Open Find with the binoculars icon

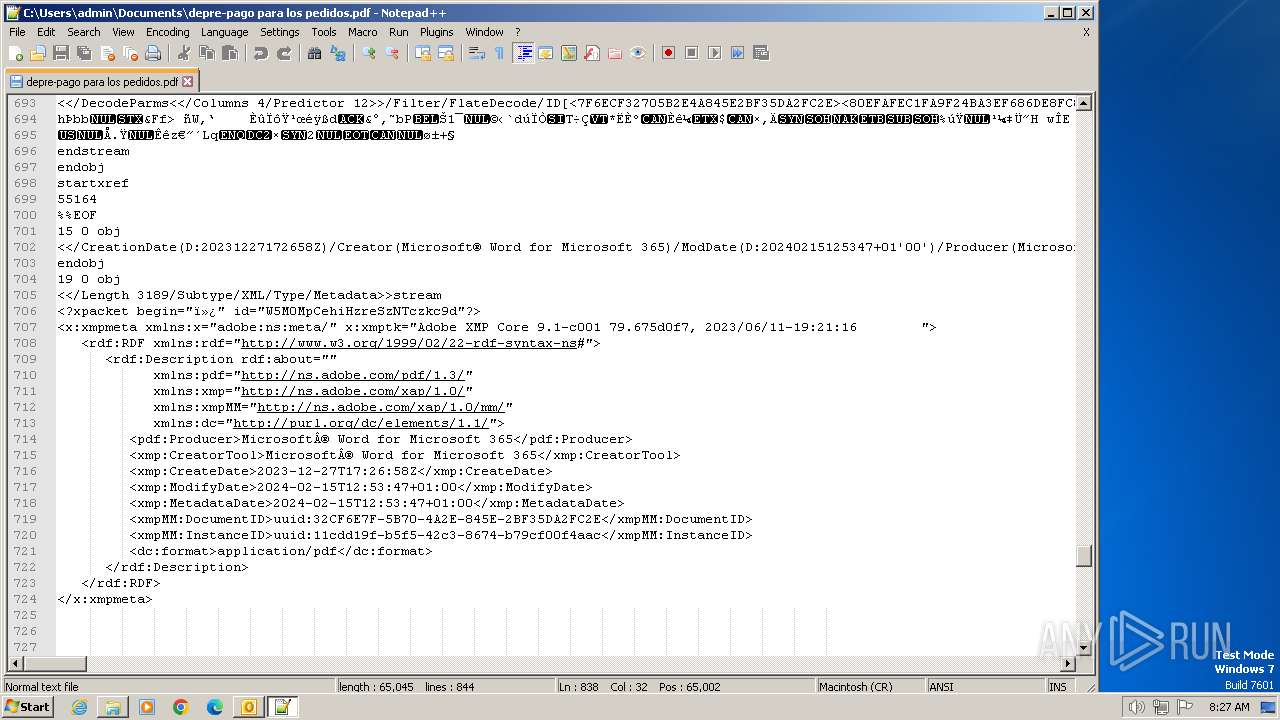tap(314, 53)
